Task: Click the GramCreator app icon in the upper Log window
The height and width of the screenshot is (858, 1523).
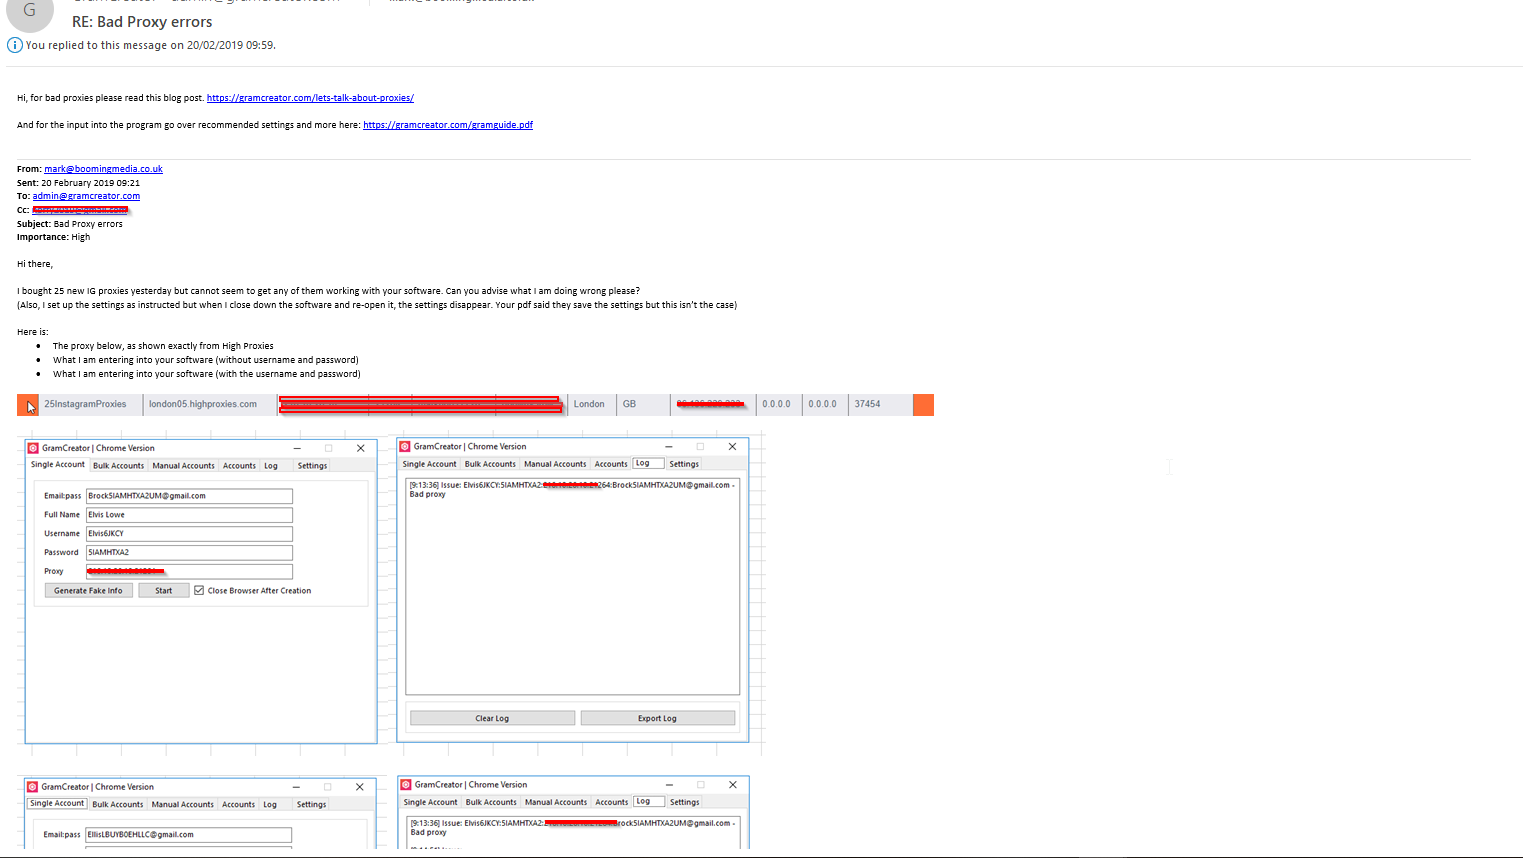Action: (405, 447)
